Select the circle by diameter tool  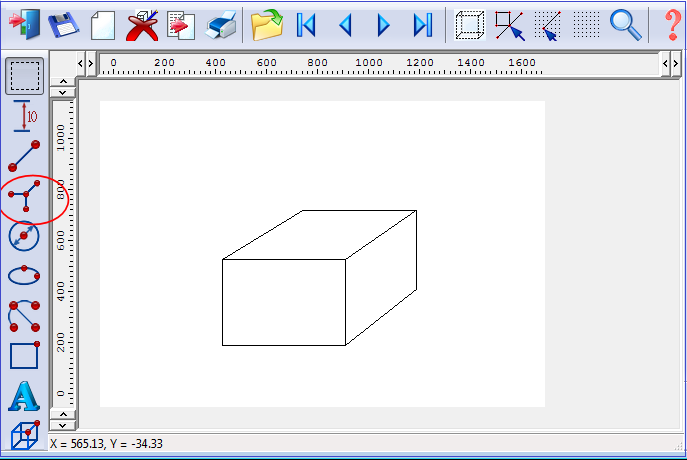click(x=24, y=236)
